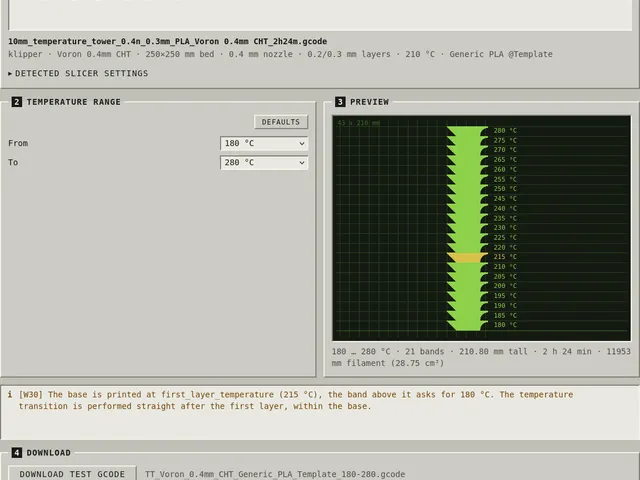Click the 250 °C label in preview
The image size is (640, 480).
505,189
